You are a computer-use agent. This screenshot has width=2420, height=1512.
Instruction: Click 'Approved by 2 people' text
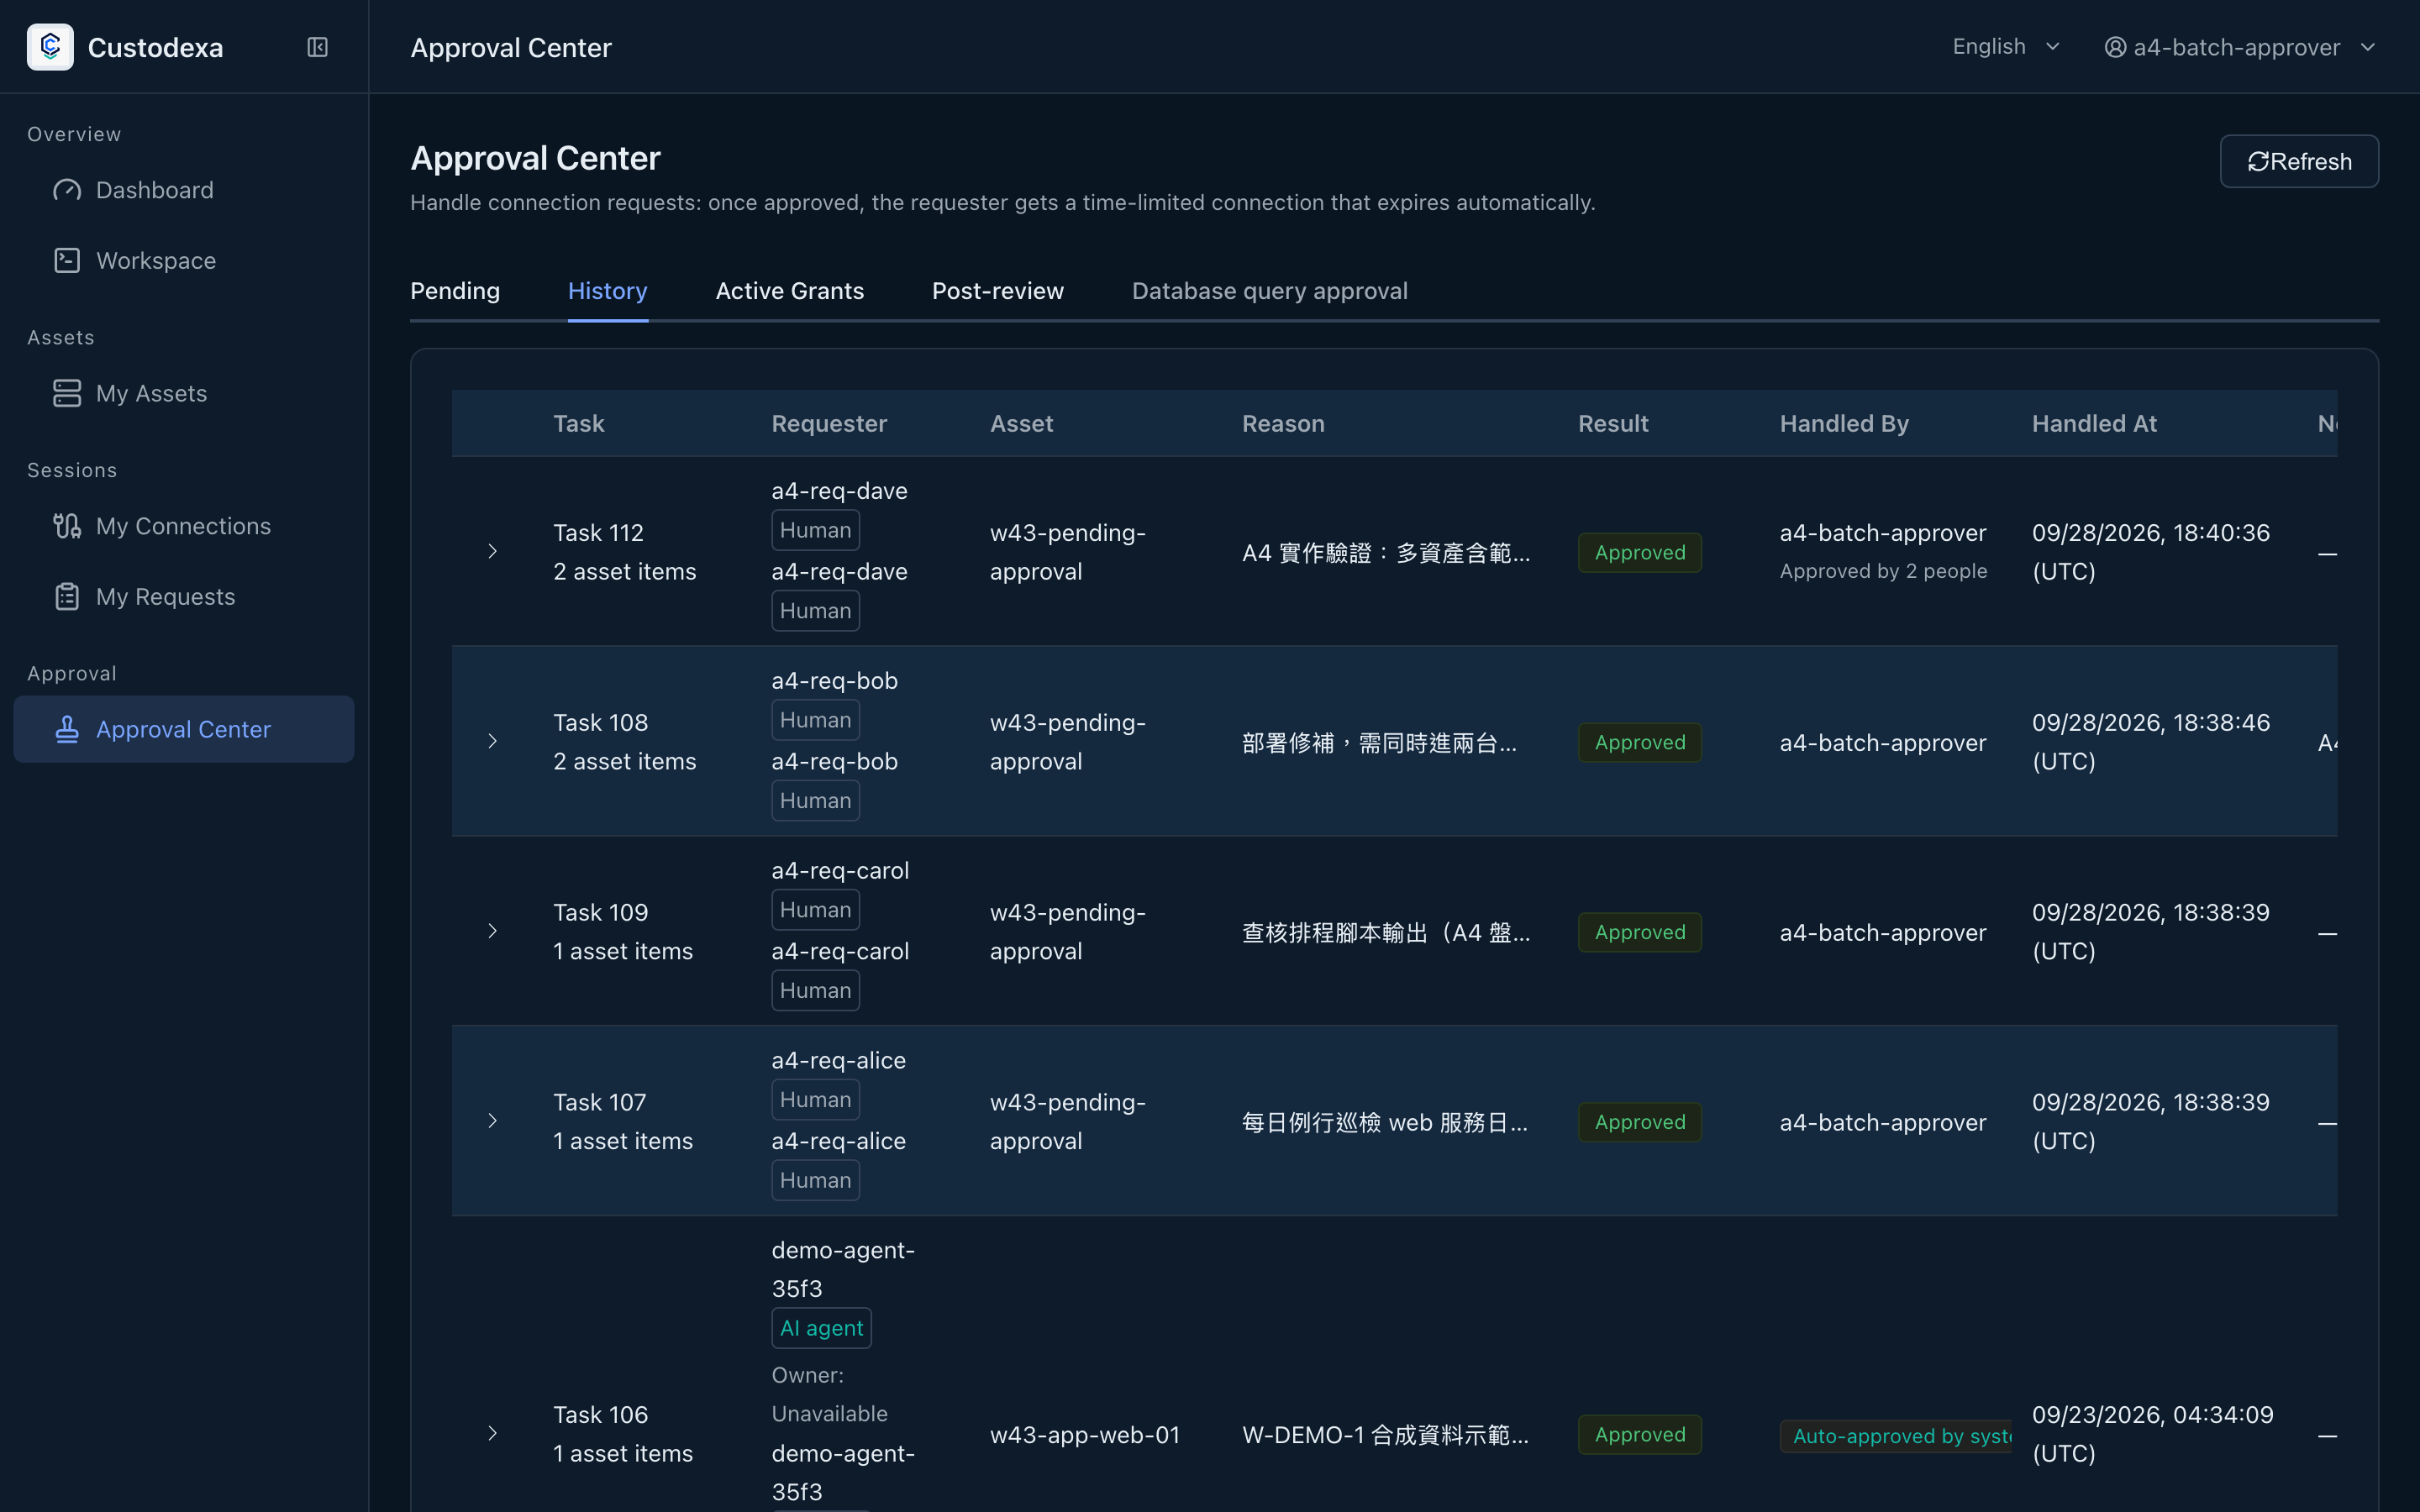click(x=1883, y=571)
